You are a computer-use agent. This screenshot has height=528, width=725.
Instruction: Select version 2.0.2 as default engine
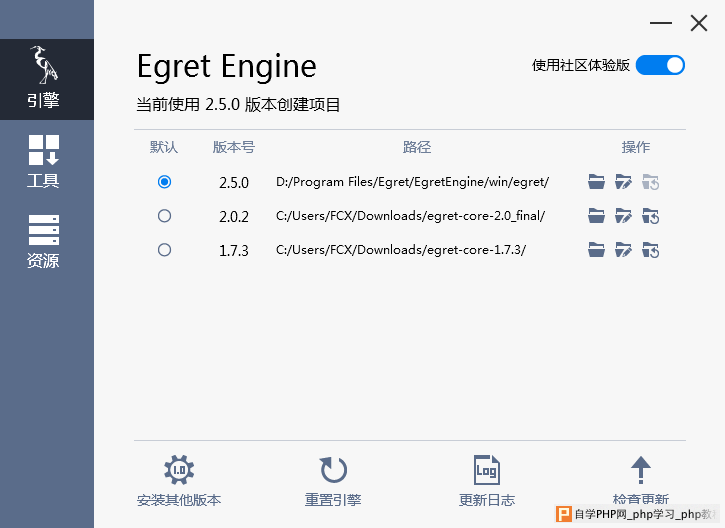164,216
